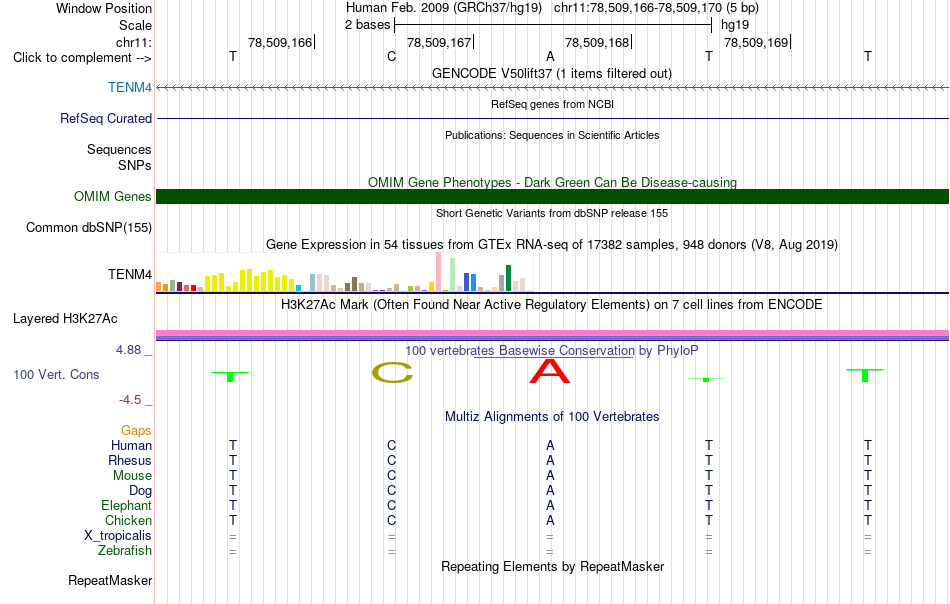The height and width of the screenshot is (604, 950).
Task: Click the RefSeq Curated track label
Action: [x=106, y=118]
